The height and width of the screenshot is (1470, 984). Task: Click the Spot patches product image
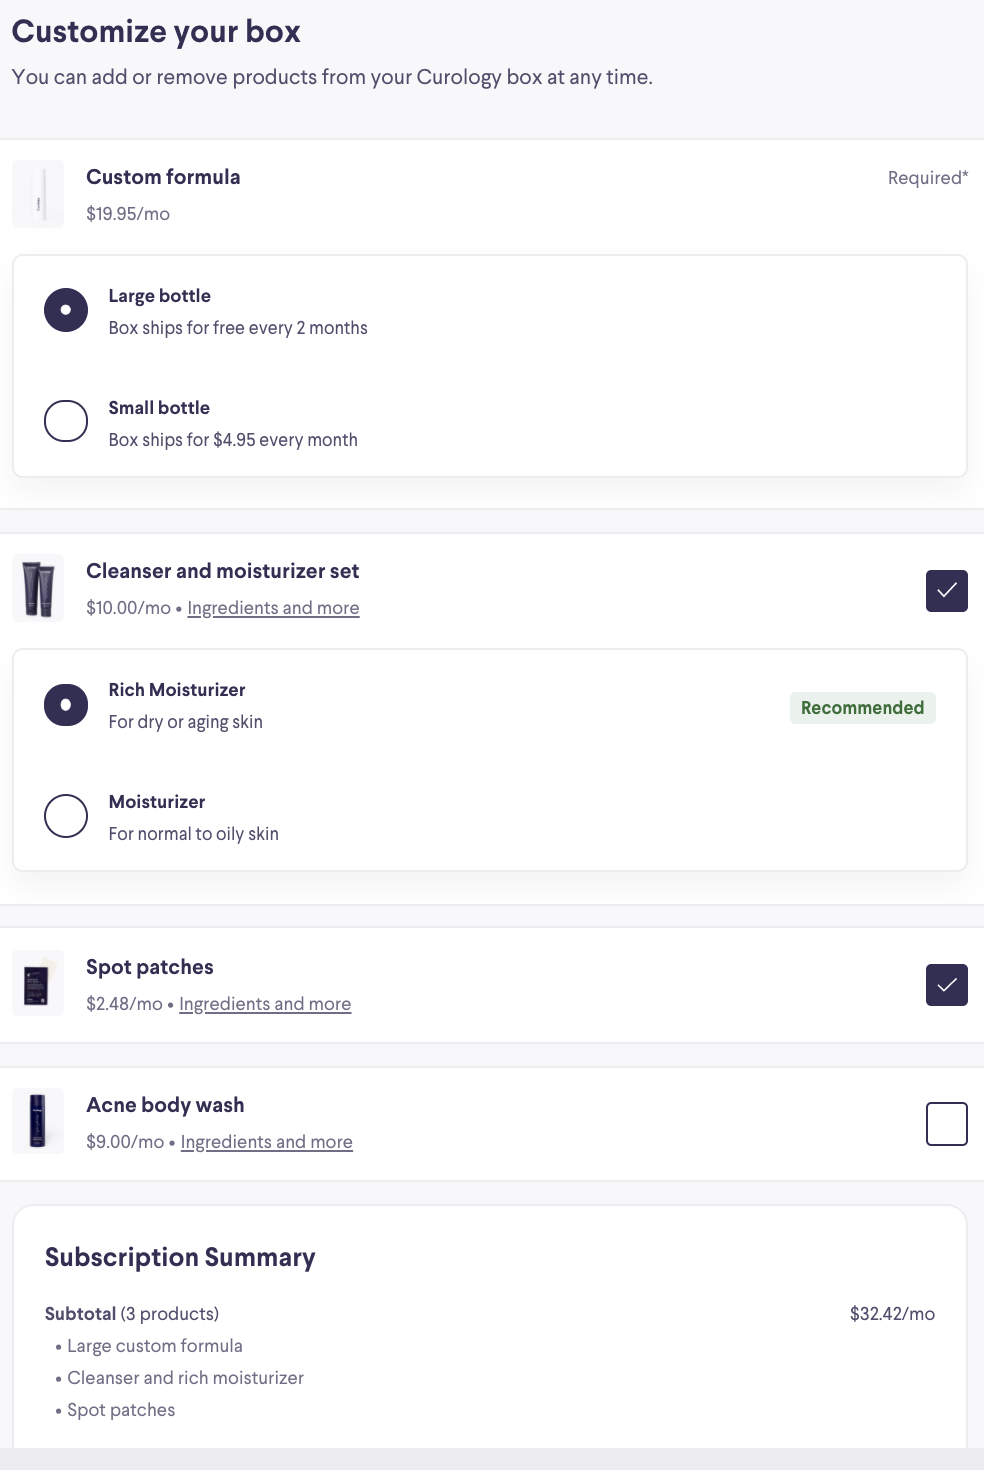click(38, 984)
